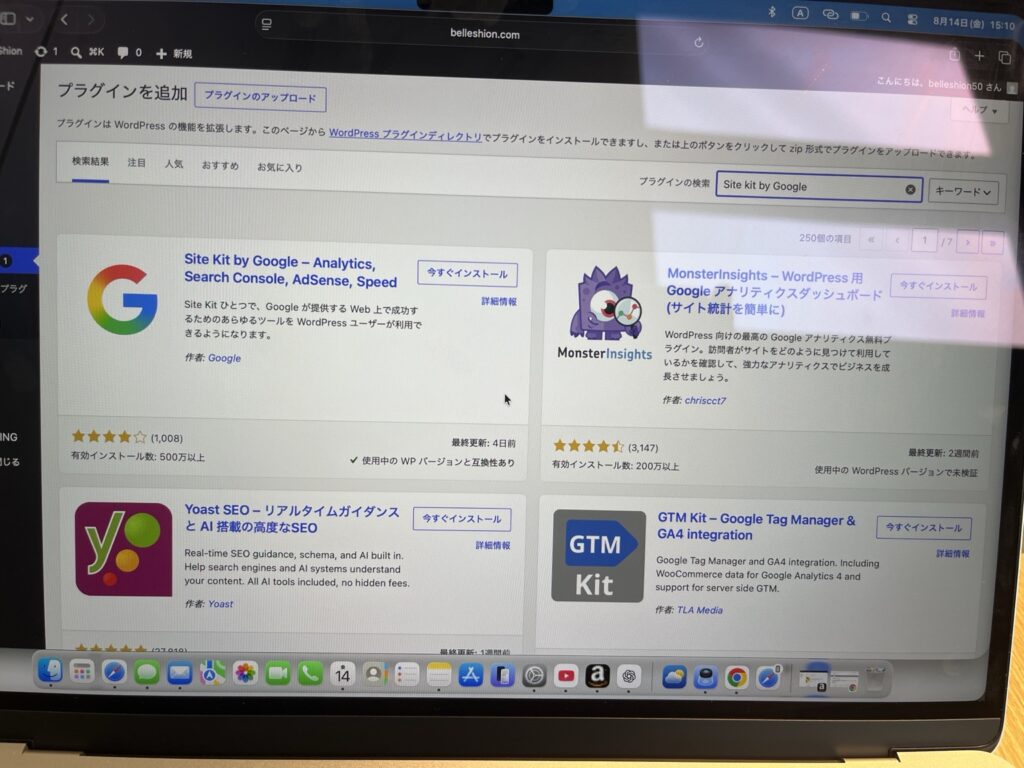Open the お気に入り tab
Image resolution: width=1024 pixels, height=768 pixels.
tap(280, 167)
